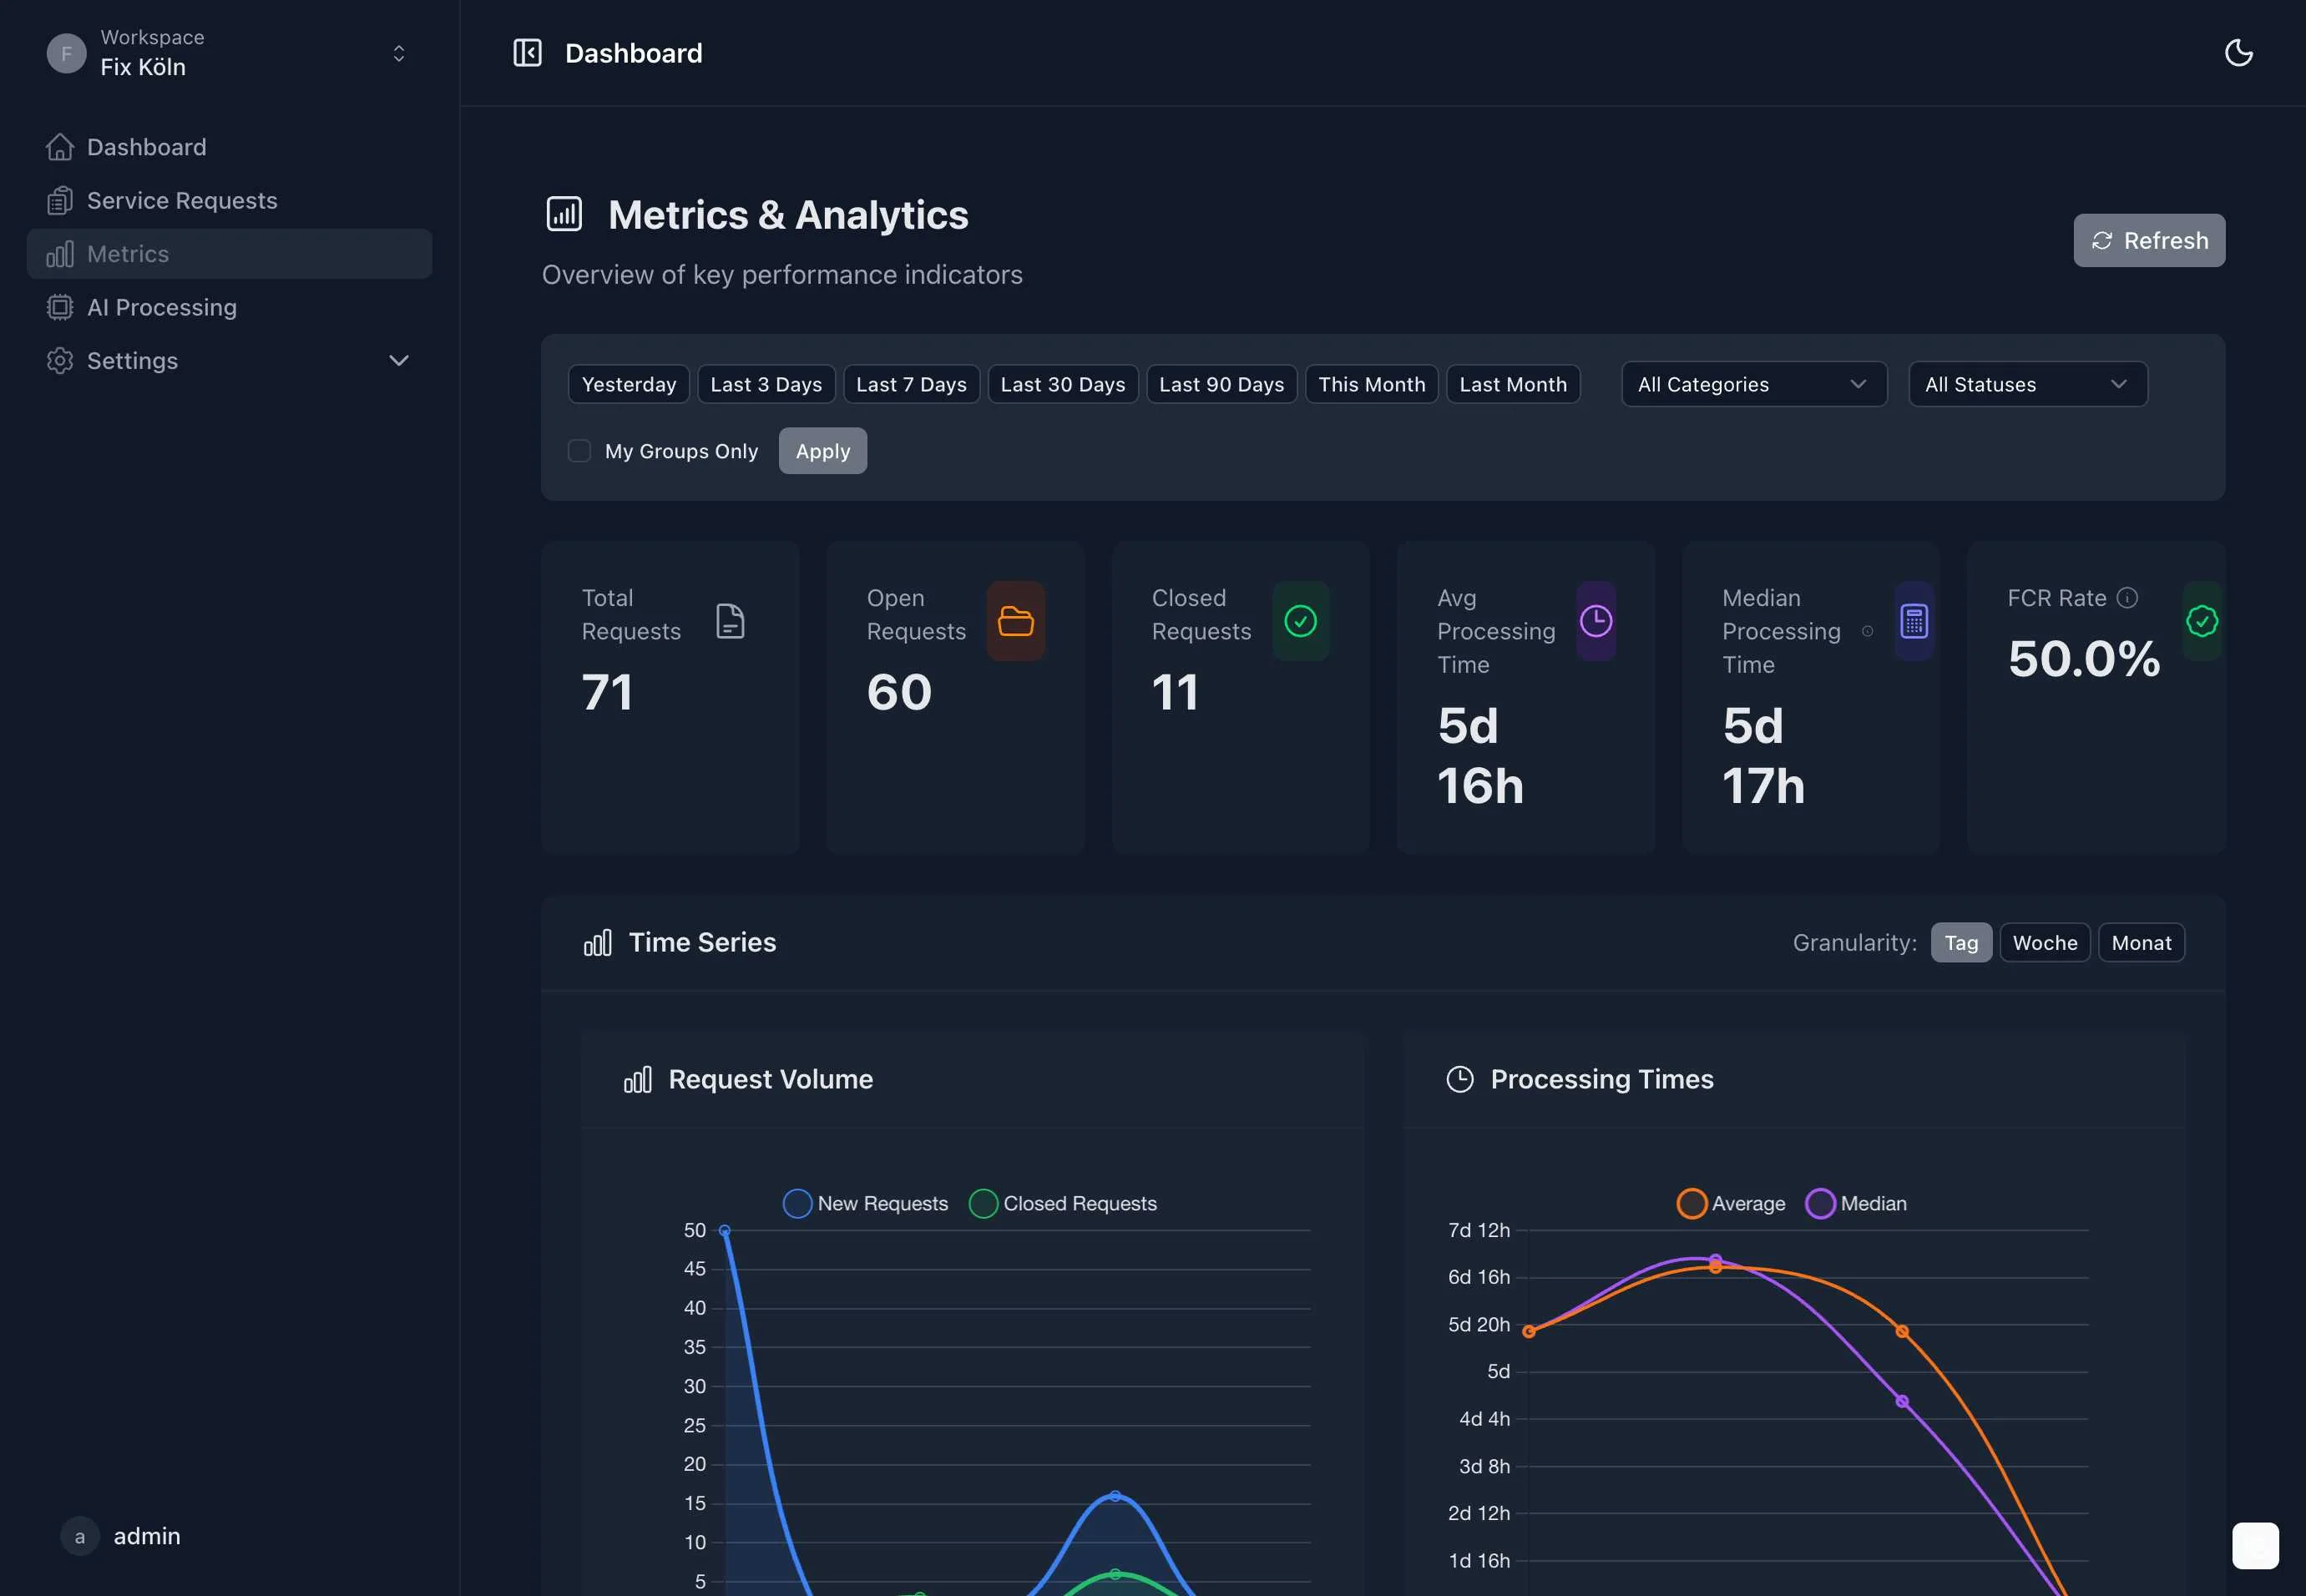2306x1596 pixels.
Task: Enable My Groups Only checkbox
Action: (579, 451)
